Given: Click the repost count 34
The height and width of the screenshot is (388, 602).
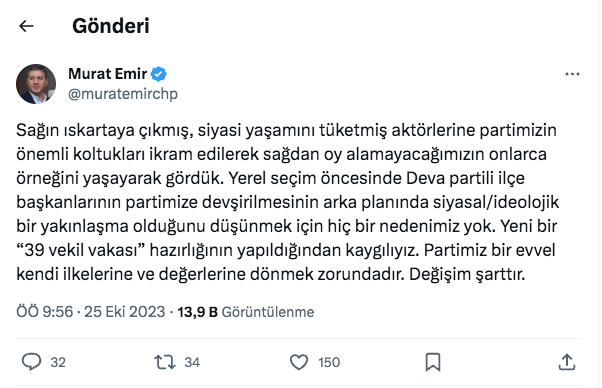Looking at the screenshot, I should pyautogui.click(x=192, y=362).
